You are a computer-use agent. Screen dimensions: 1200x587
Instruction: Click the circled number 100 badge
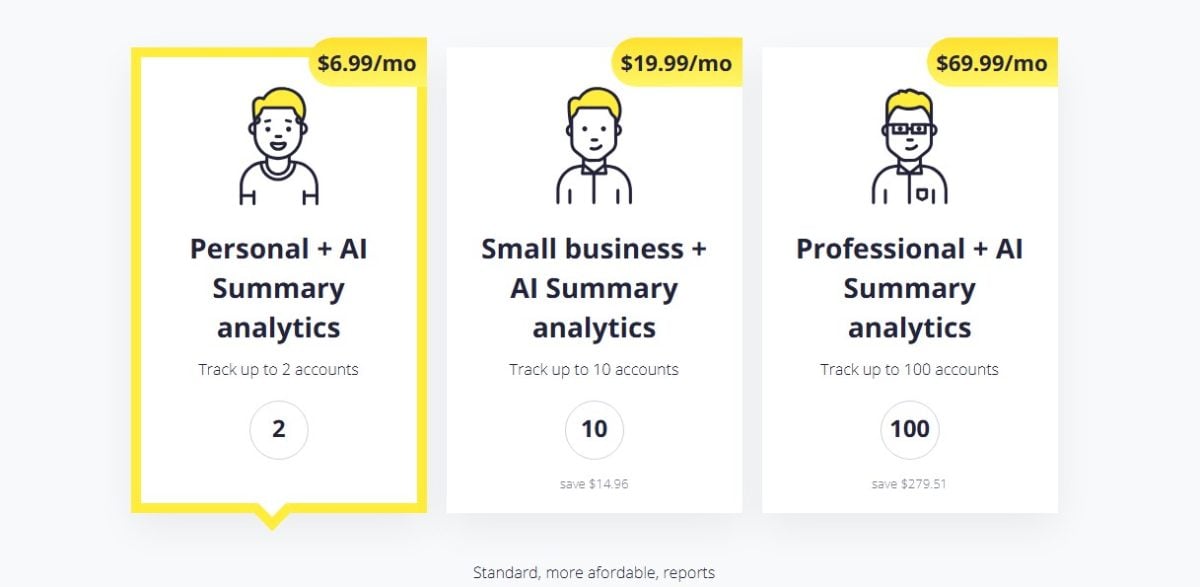[x=910, y=430]
